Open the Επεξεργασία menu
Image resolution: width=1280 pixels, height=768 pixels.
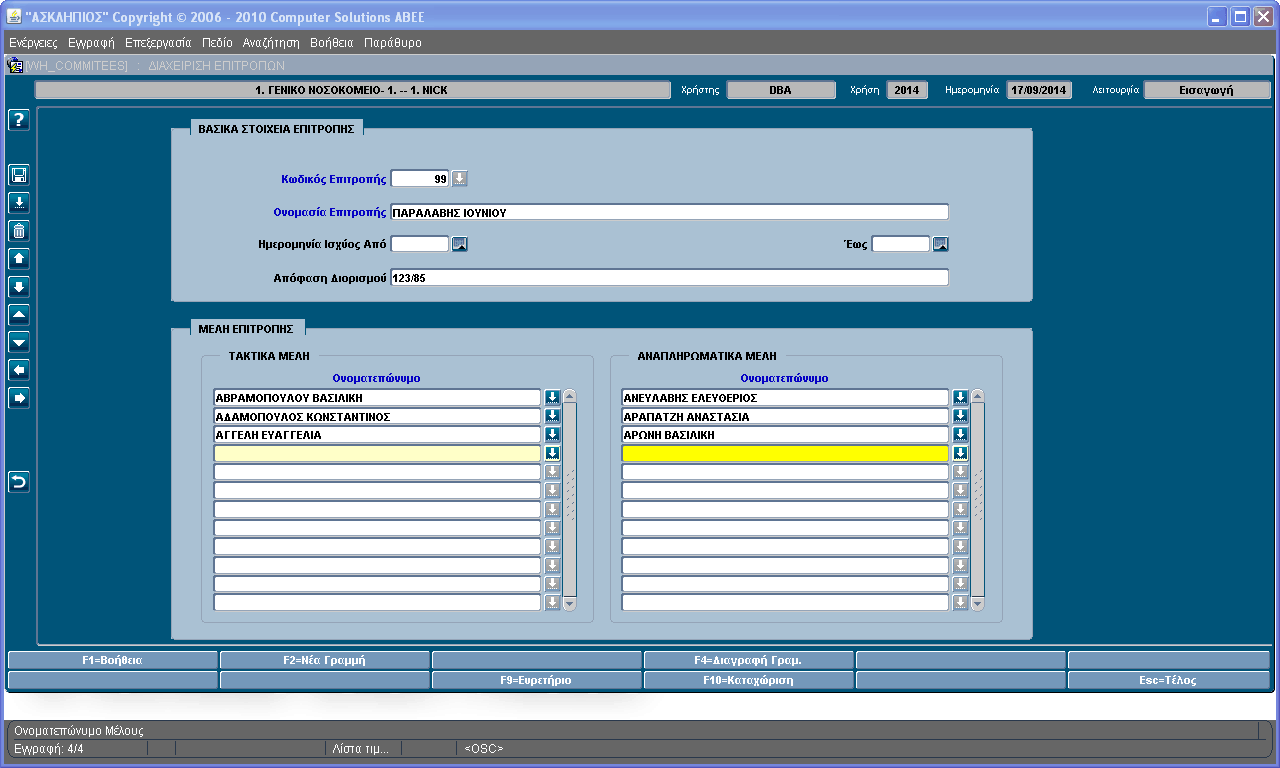(158, 43)
